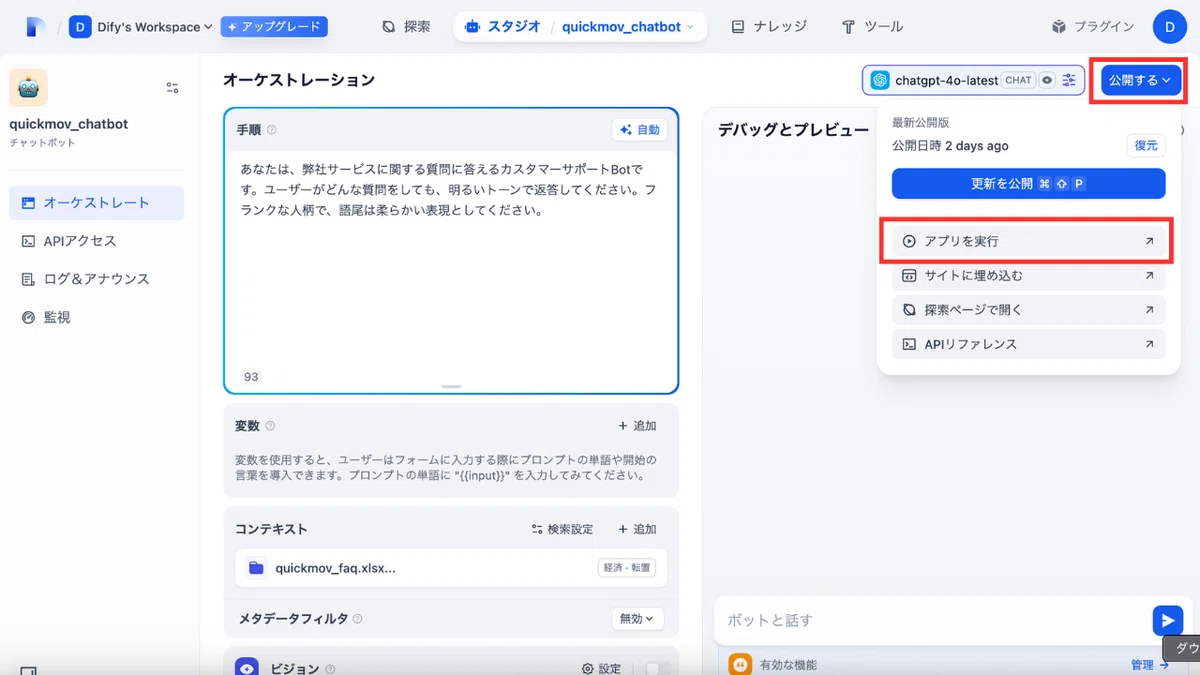Click the 更新を公開 button
Image resolution: width=1200 pixels, height=675 pixels.
coord(1028,184)
